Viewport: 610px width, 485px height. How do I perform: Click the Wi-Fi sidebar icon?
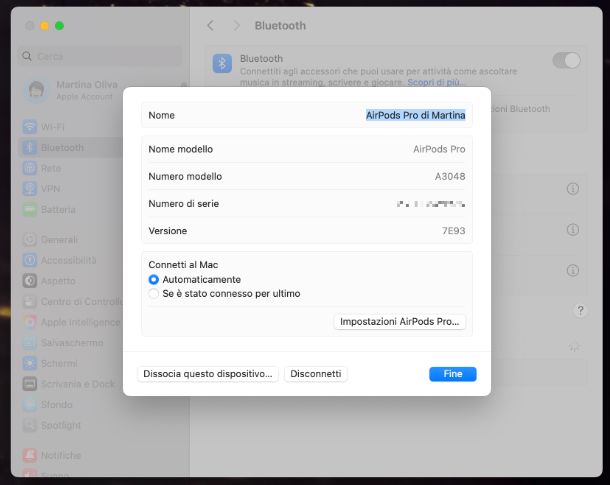click(x=30, y=127)
